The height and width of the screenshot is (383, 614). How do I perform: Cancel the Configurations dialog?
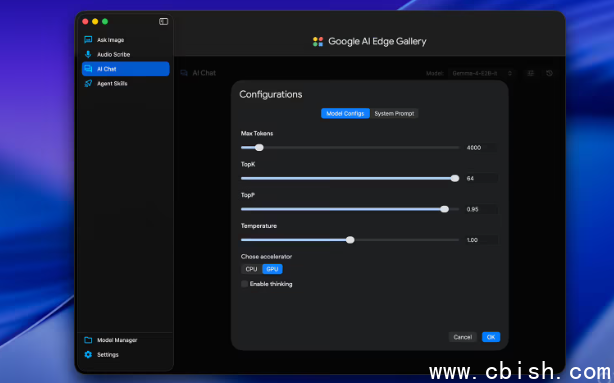coord(462,337)
